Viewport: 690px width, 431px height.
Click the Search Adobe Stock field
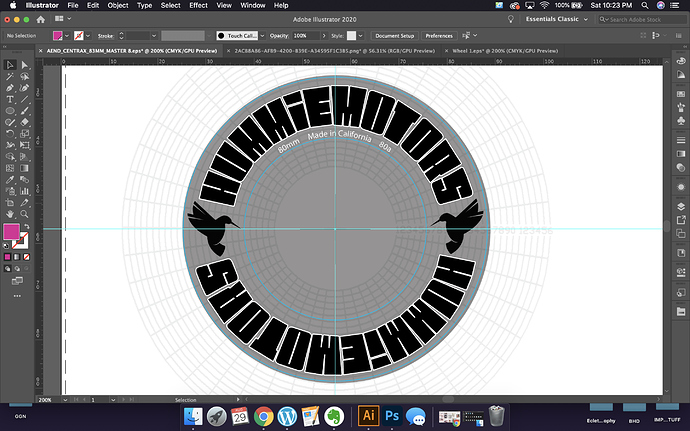[x=642, y=19]
